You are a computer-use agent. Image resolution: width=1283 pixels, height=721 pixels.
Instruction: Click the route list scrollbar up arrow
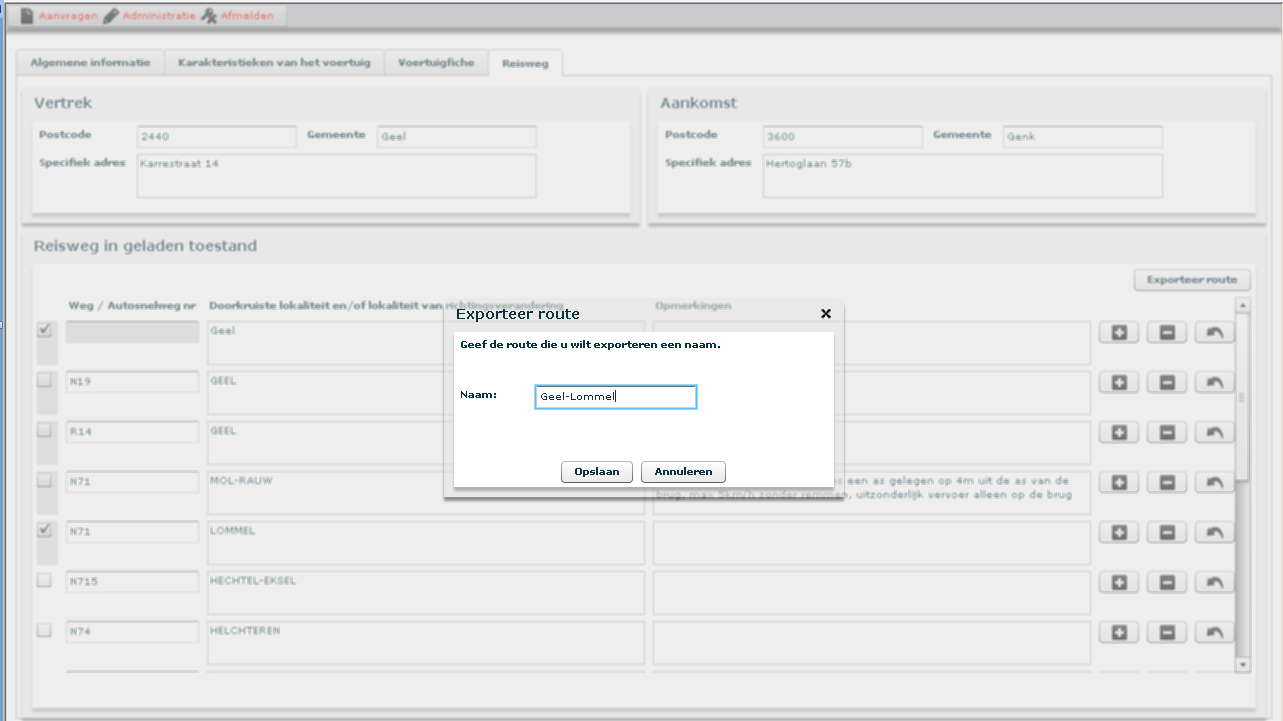tap(1243, 305)
